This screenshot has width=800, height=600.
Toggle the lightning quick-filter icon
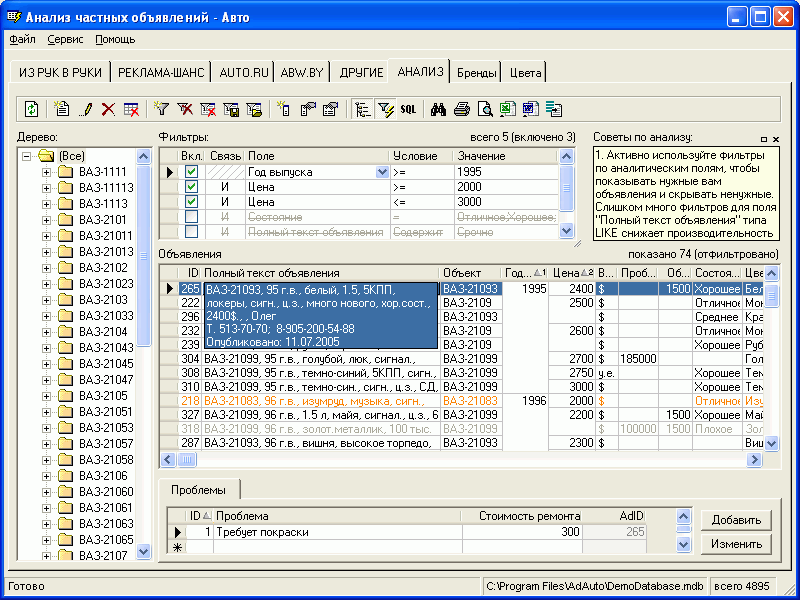(384, 110)
